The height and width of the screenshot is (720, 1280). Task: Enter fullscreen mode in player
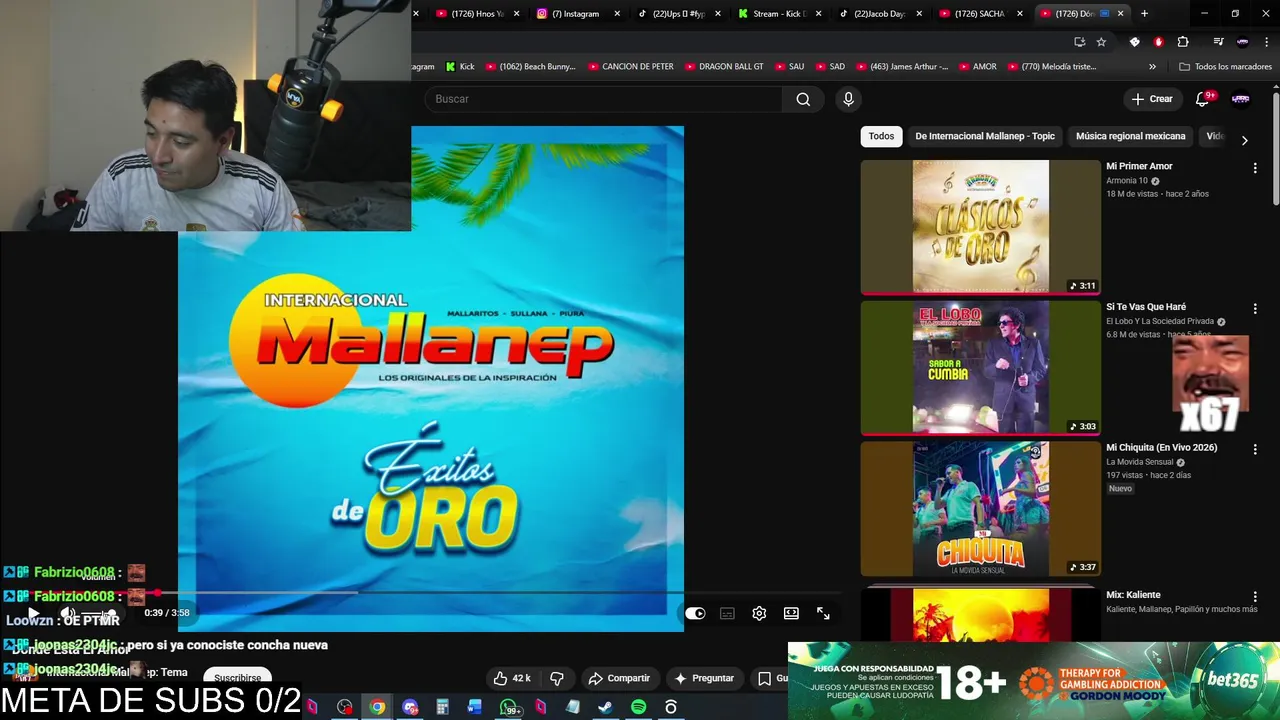(x=823, y=613)
